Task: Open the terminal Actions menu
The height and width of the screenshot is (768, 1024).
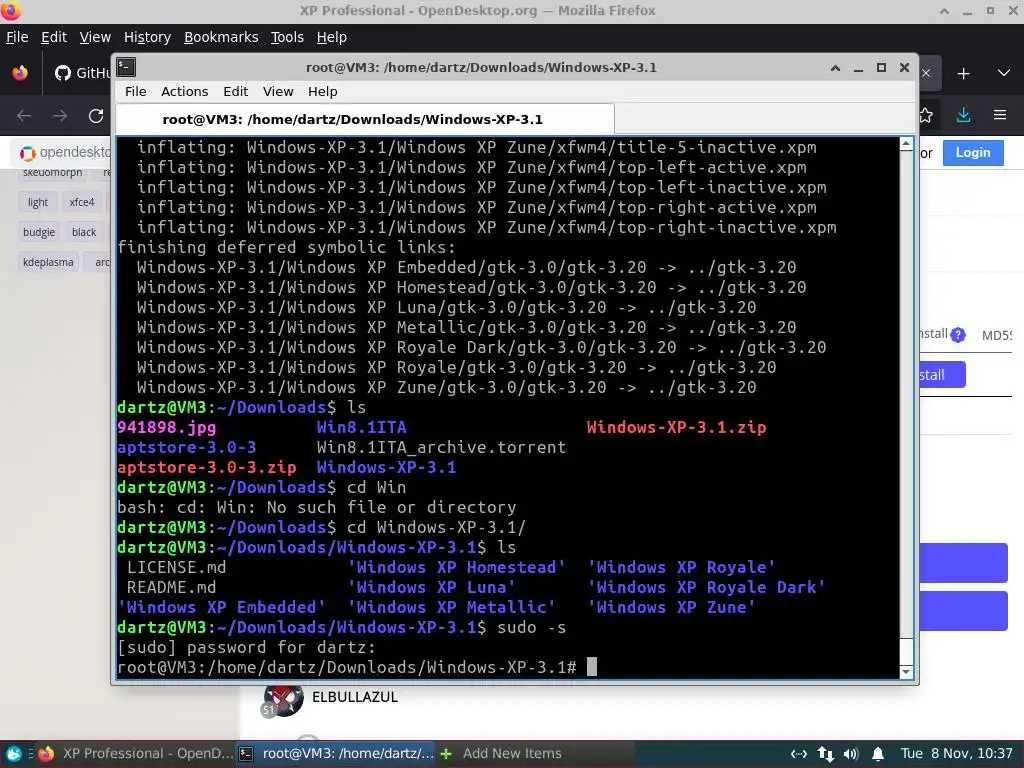Action: [x=185, y=91]
